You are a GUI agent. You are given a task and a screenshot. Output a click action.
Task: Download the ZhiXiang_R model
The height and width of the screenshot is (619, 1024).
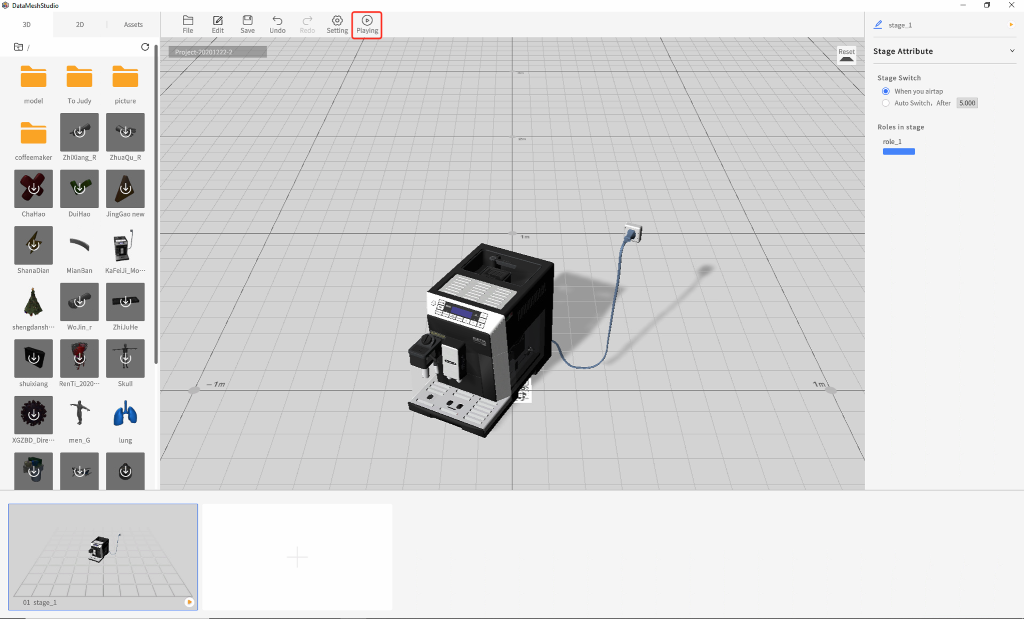(79, 133)
